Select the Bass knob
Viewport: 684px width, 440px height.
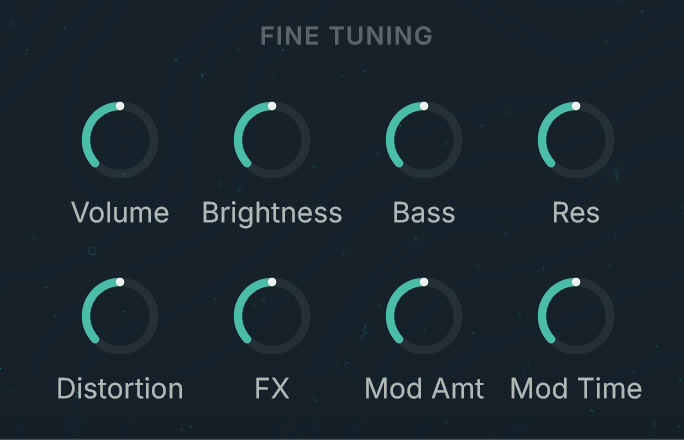(x=424, y=141)
